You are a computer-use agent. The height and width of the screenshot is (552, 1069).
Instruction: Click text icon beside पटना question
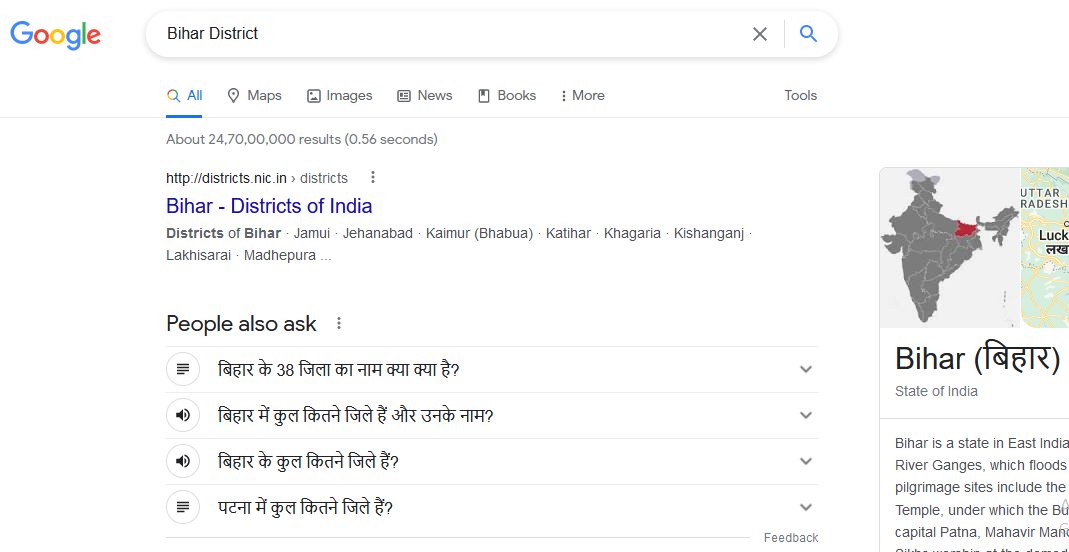(x=183, y=507)
